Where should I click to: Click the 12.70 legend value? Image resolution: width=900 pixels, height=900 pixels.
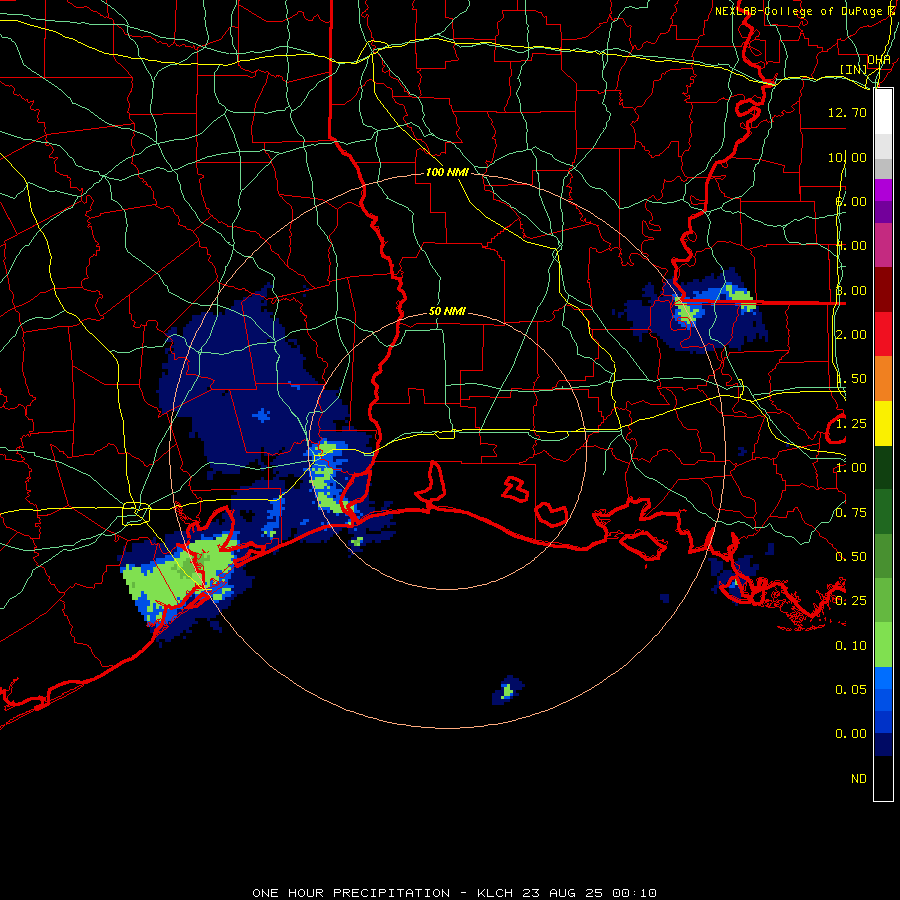pos(847,112)
